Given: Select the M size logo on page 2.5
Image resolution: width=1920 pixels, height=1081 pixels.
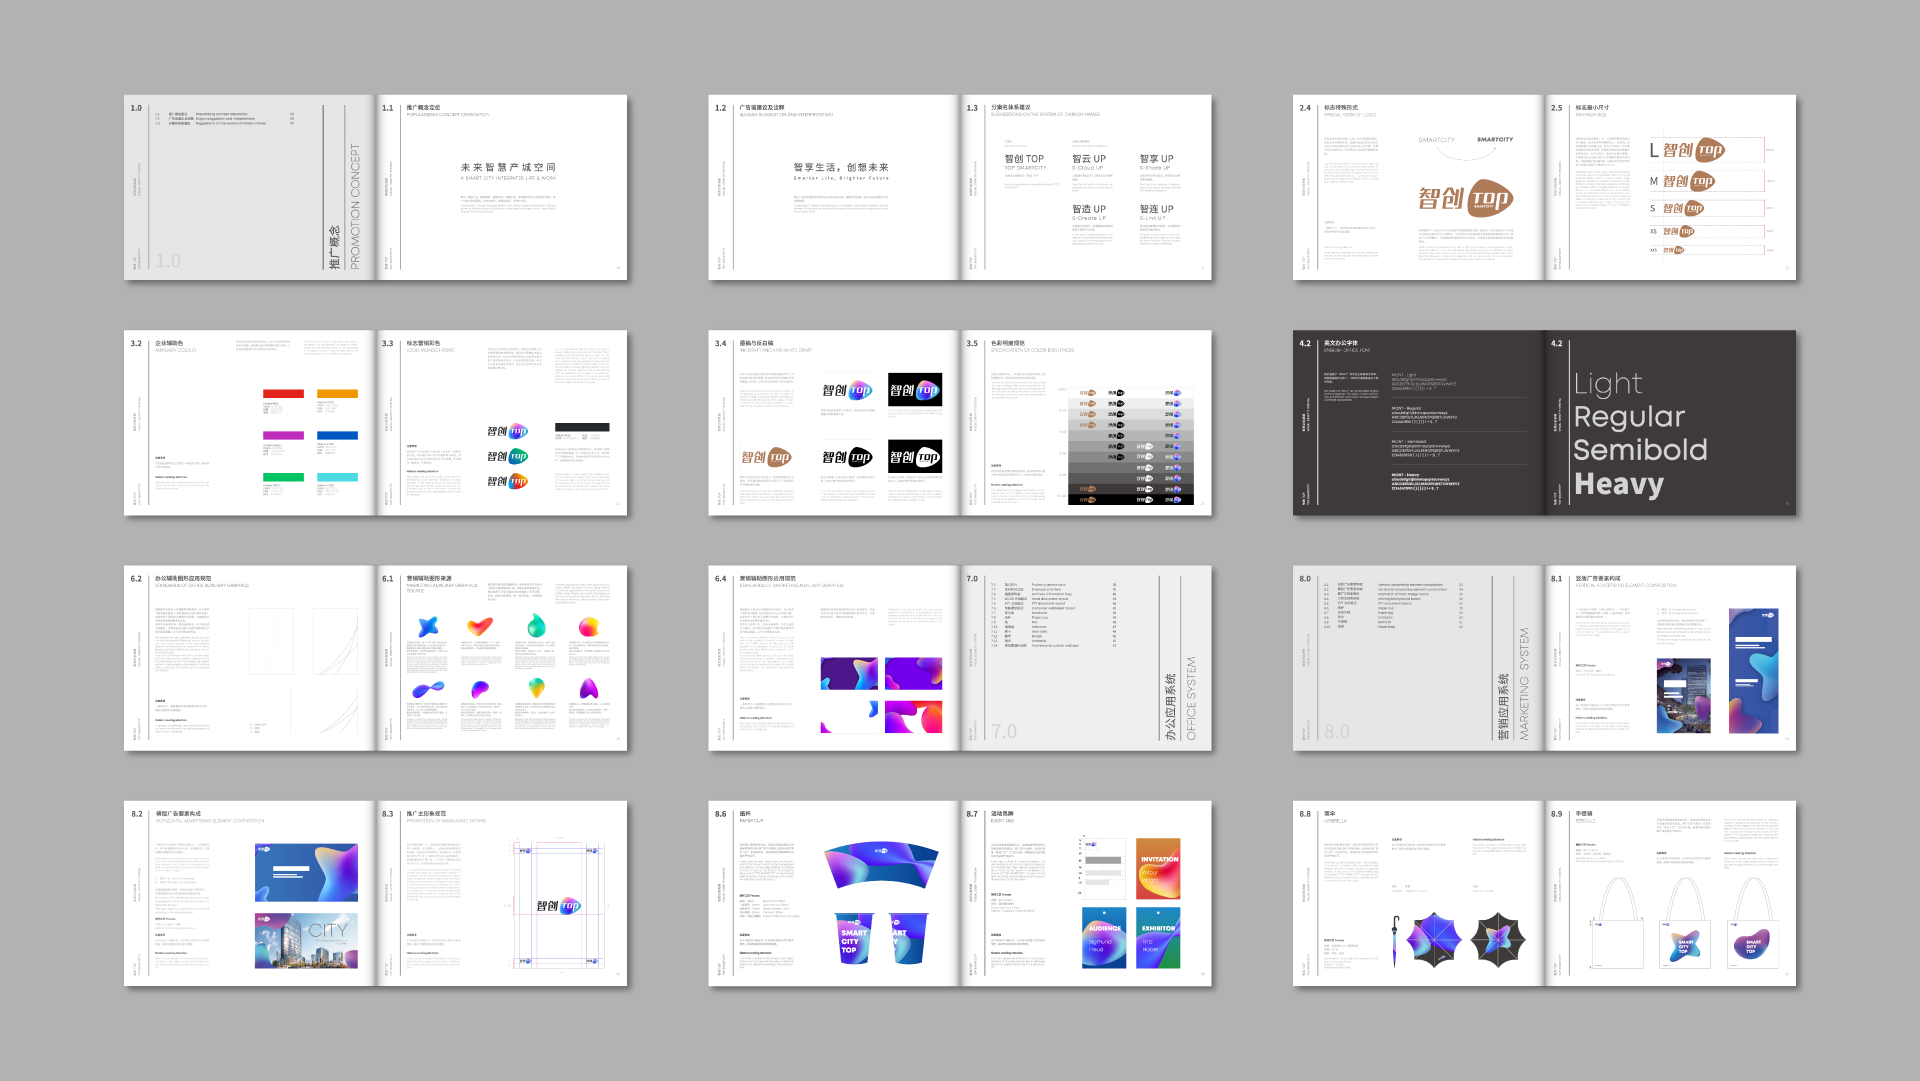Looking at the screenshot, I should point(1689,181).
